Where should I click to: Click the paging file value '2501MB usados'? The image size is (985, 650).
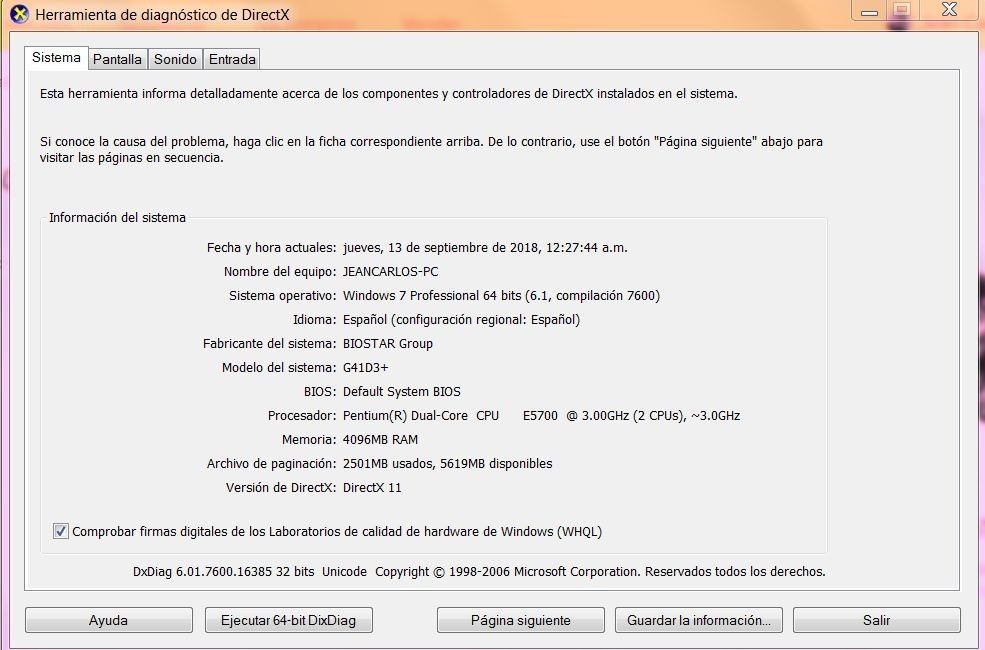(388, 463)
